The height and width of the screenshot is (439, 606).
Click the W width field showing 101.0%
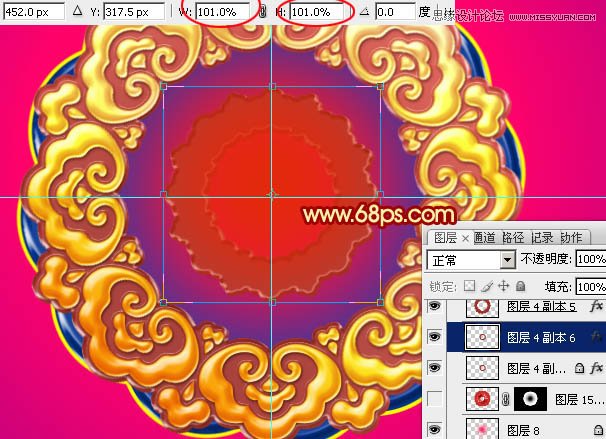223,12
